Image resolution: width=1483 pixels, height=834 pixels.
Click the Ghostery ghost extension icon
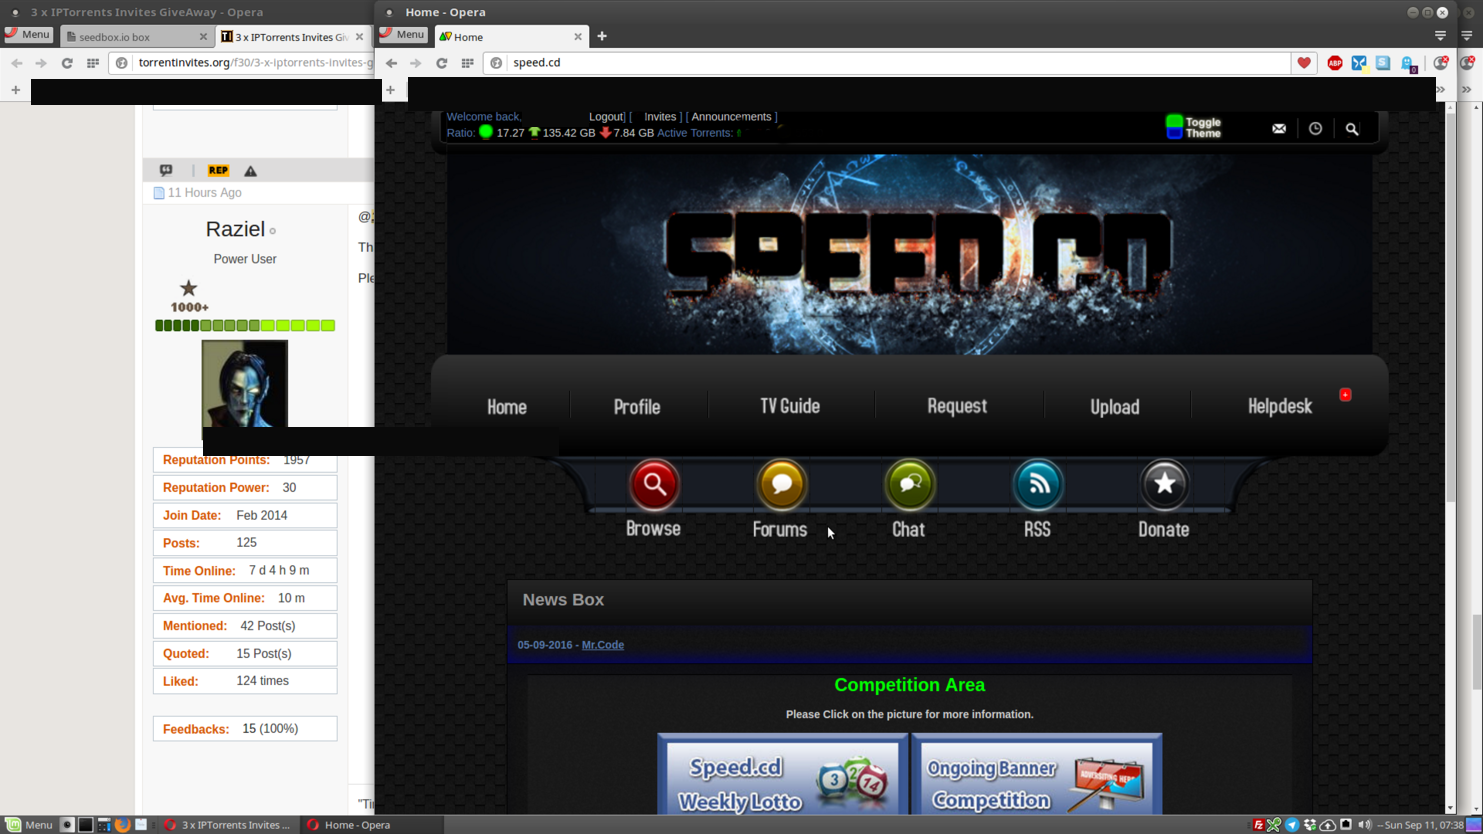point(1408,63)
